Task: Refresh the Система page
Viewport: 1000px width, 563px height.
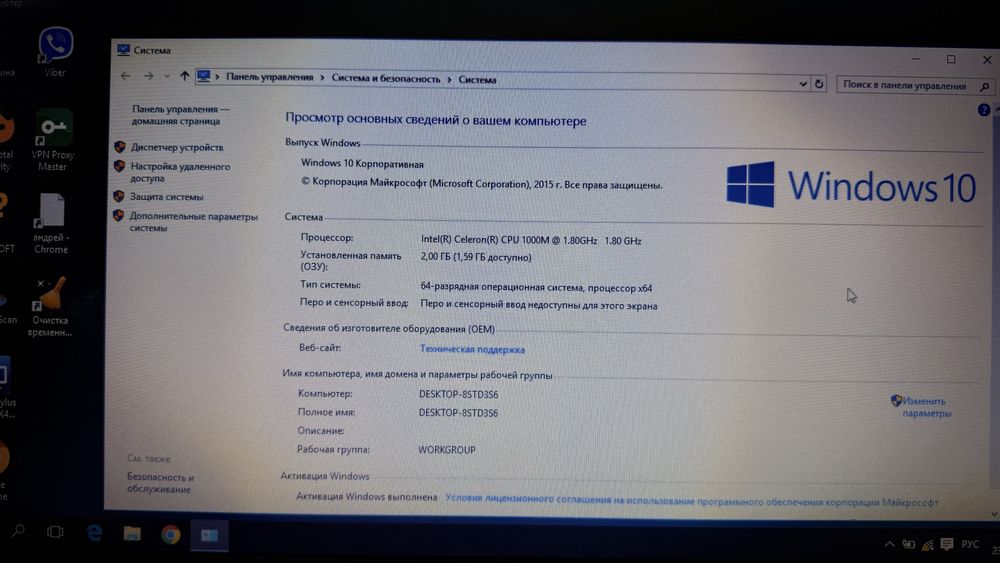Action: coord(819,84)
